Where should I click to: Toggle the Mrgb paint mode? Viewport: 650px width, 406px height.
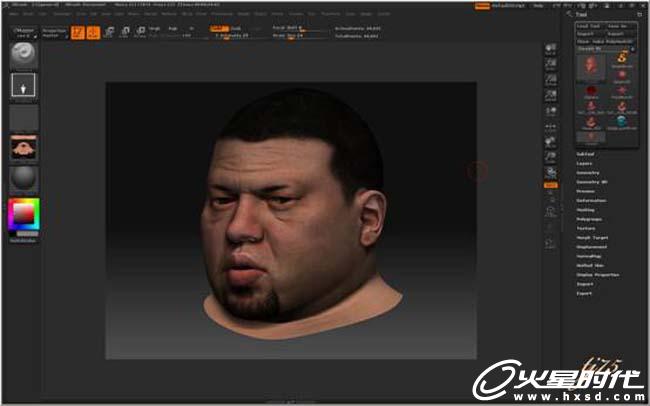tap(155, 29)
